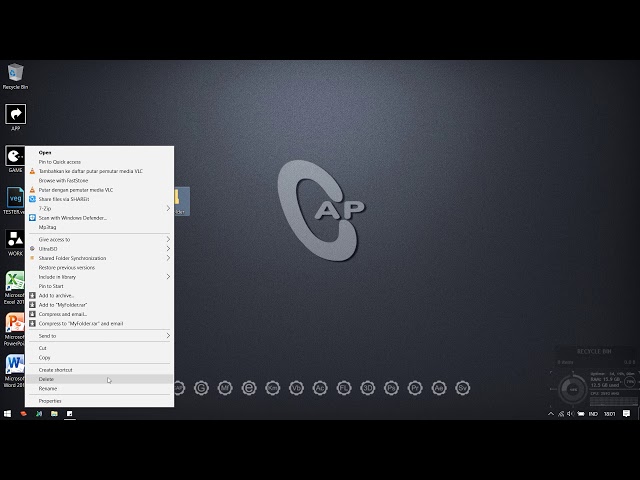
Task: Choose Add to archive
Action: pyautogui.click(x=100, y=296)
